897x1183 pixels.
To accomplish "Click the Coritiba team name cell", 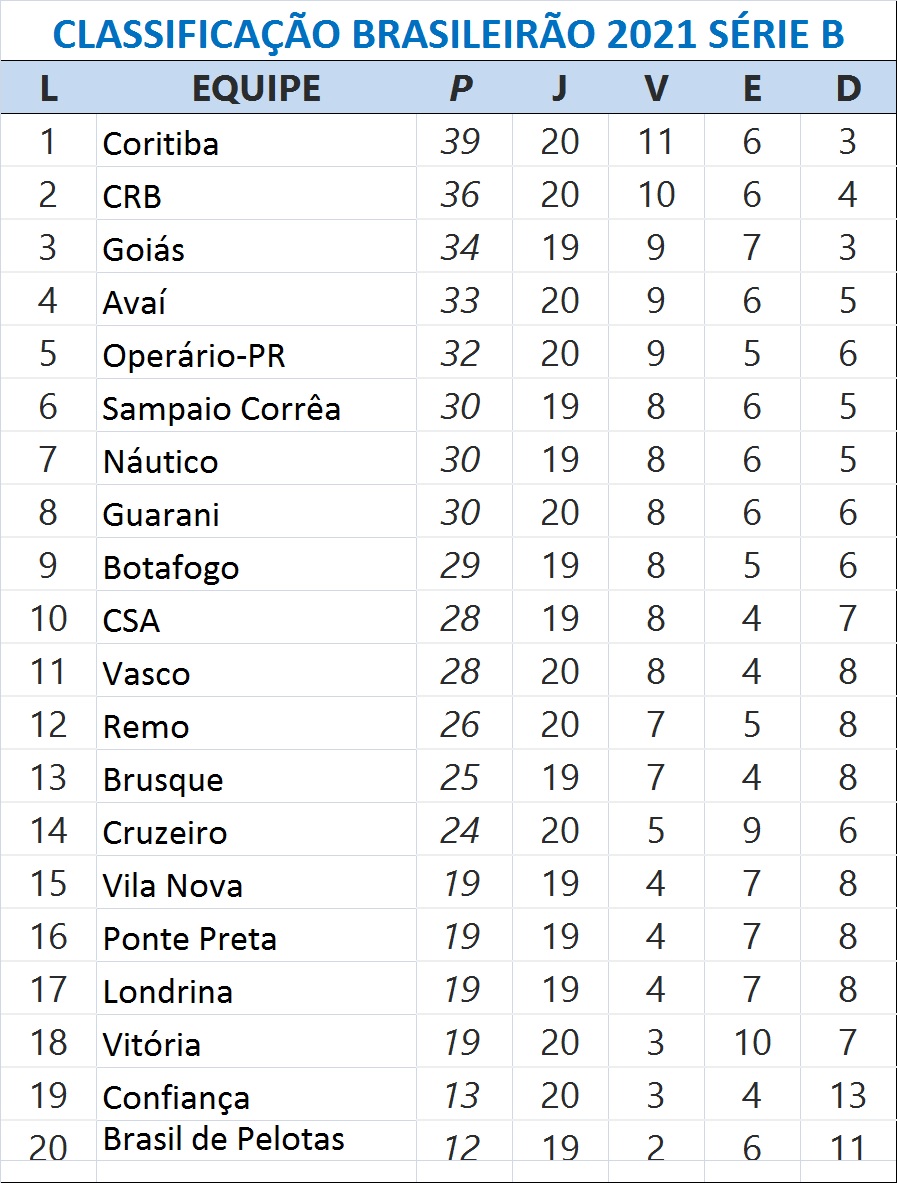I will click(161, 143).
